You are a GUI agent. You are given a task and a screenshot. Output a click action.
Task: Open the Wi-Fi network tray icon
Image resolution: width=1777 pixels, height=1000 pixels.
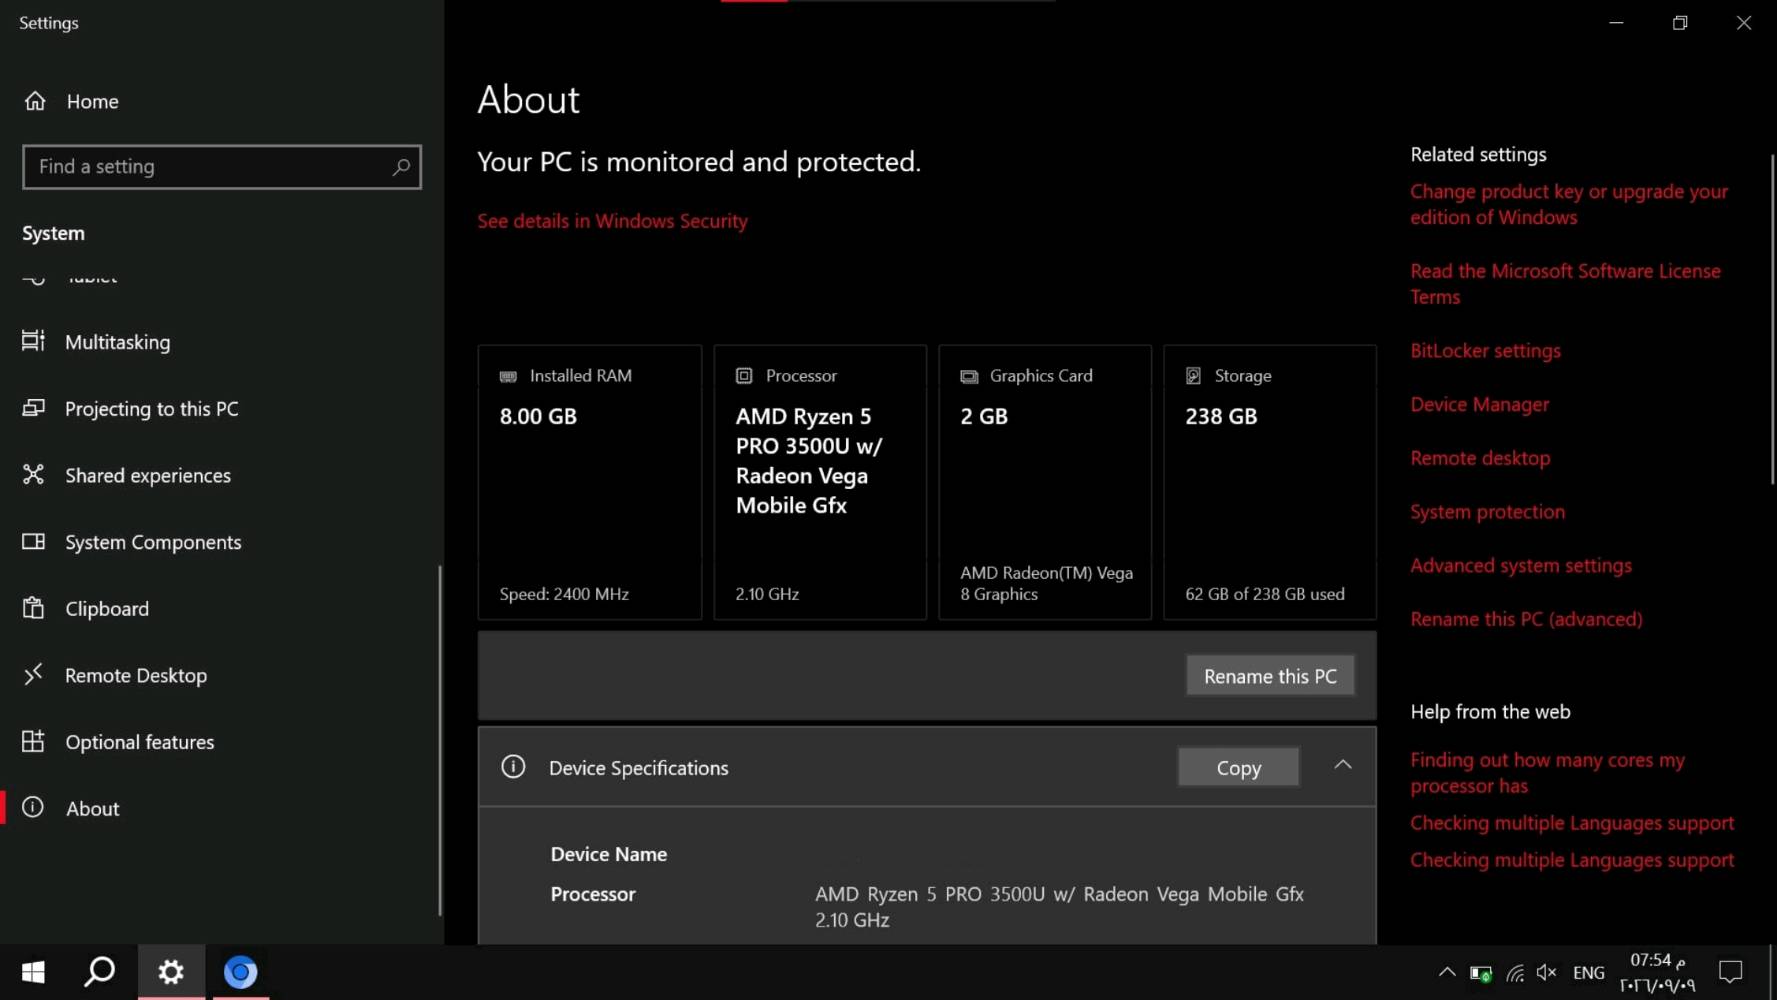tap(1515, 973)
